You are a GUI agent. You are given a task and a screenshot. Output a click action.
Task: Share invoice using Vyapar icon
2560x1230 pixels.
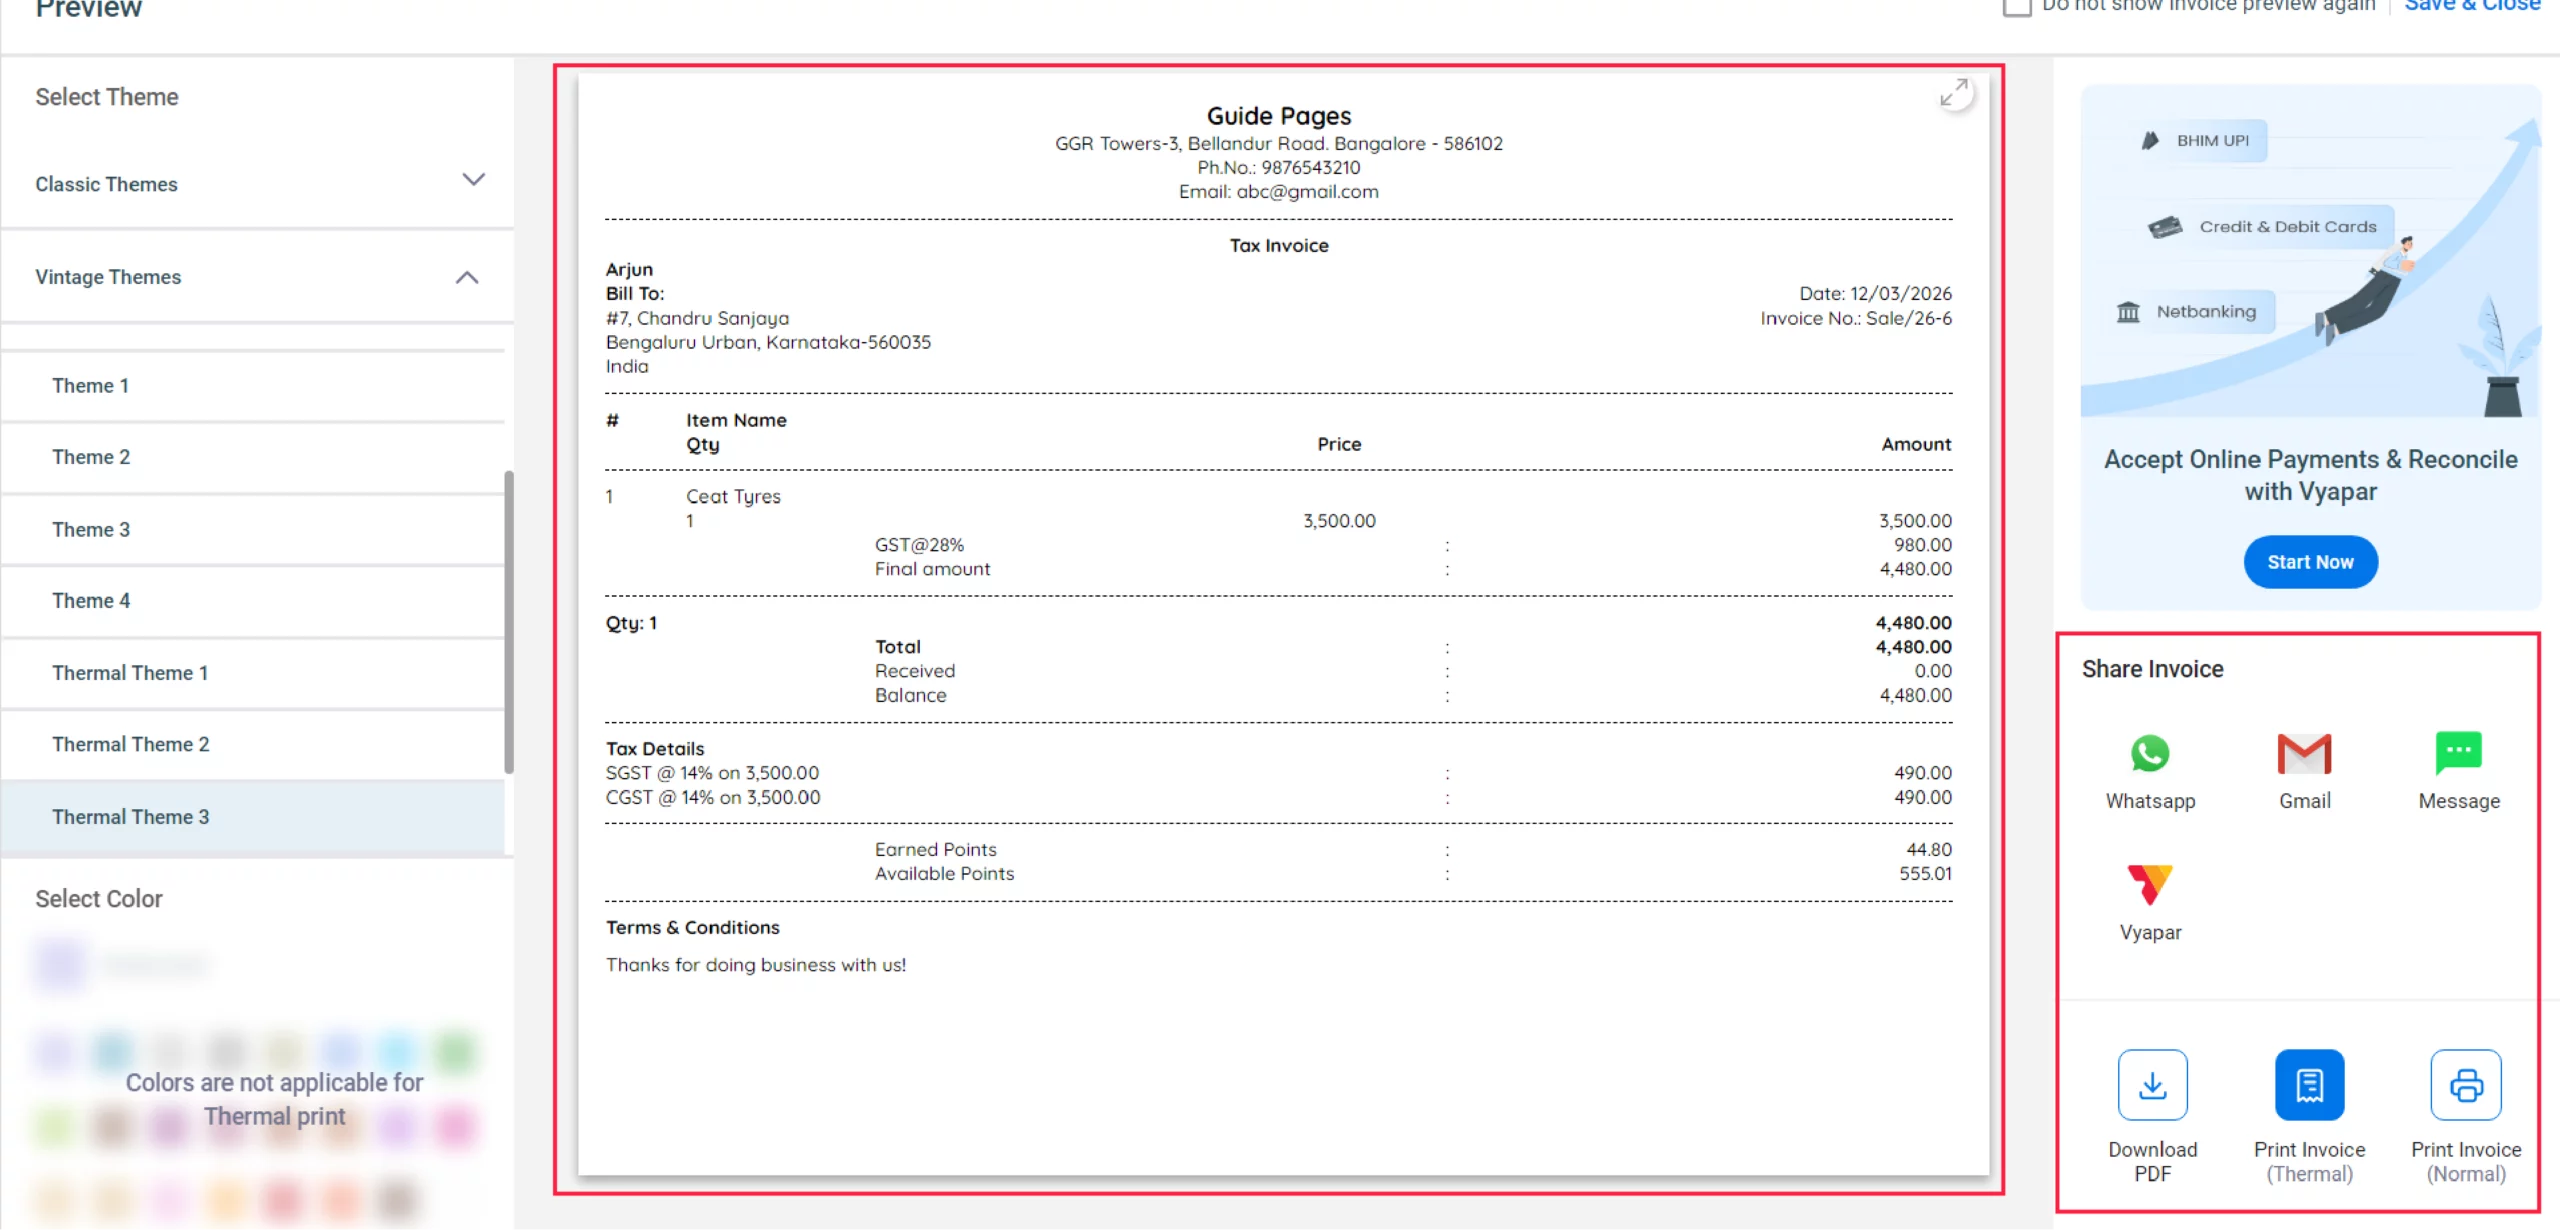2149,885
